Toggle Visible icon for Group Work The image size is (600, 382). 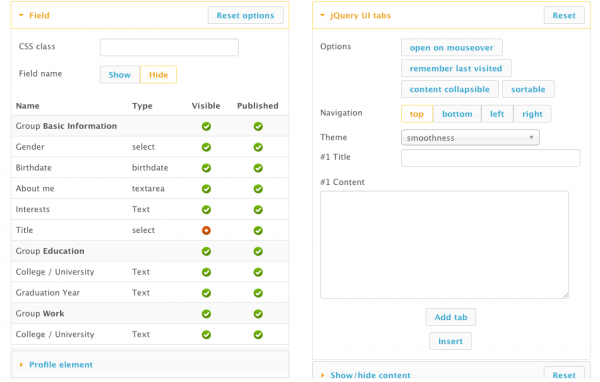tap(206, 314)
